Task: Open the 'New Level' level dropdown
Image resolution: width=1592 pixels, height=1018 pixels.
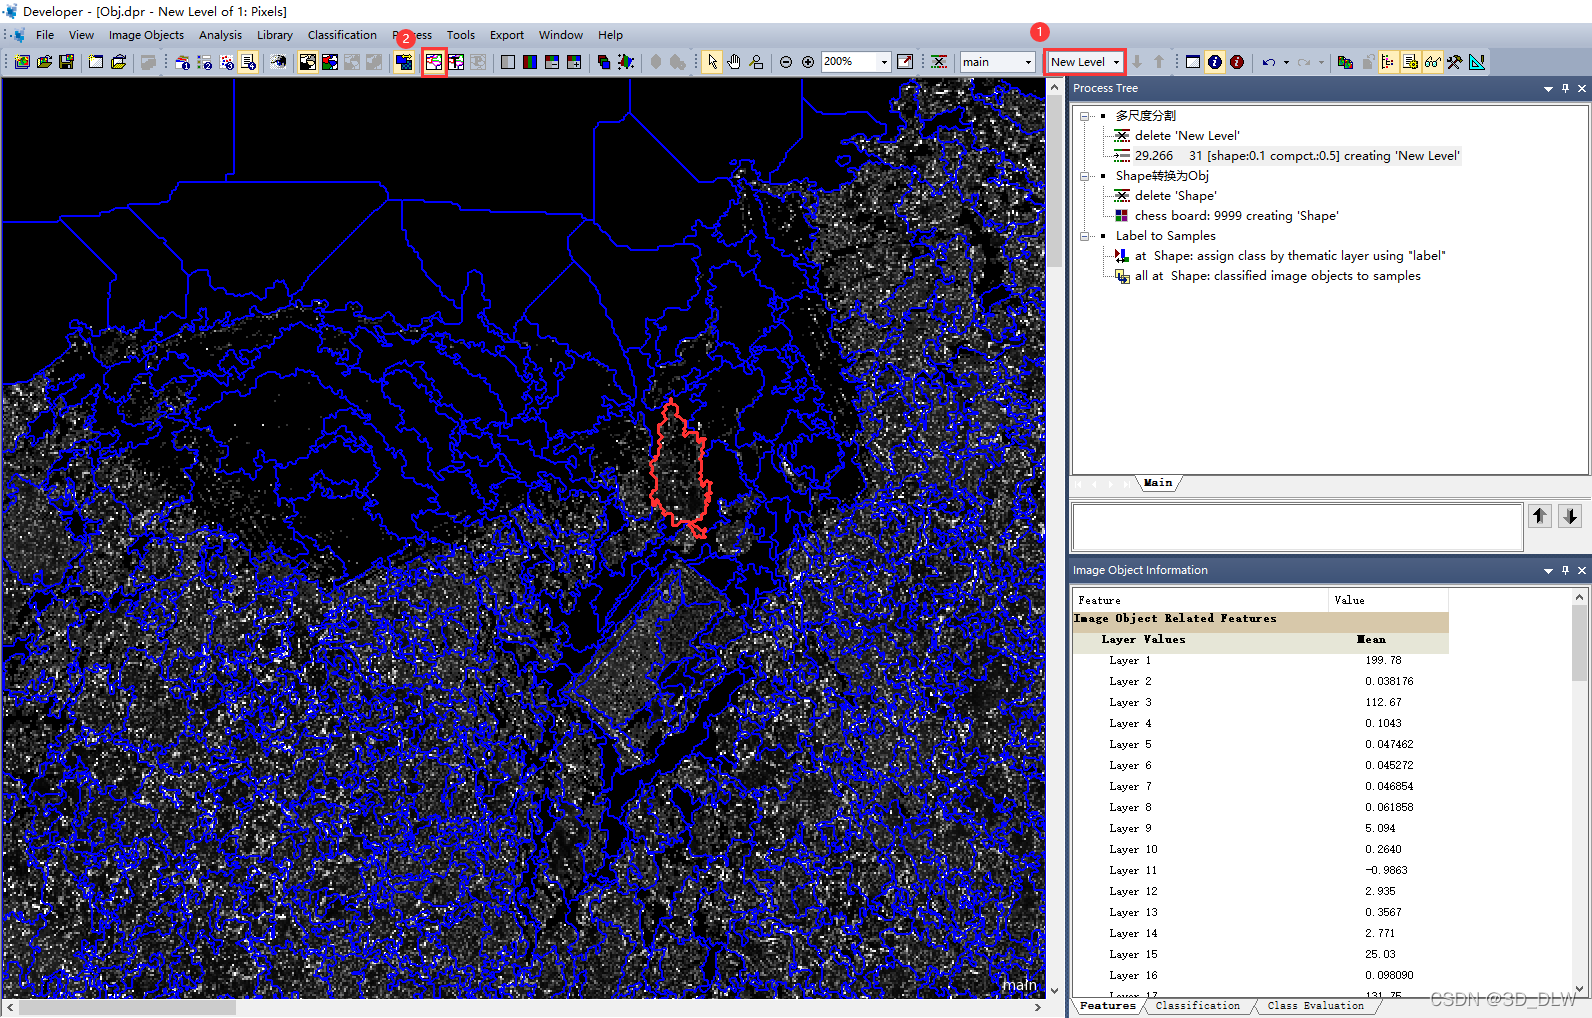Action: [1116, 62]
